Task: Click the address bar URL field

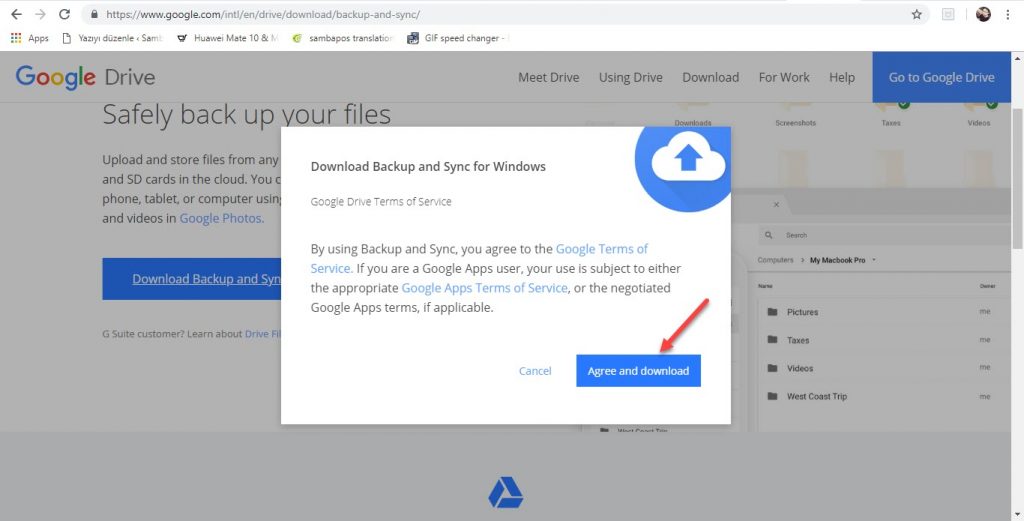Action: point(503,14)
